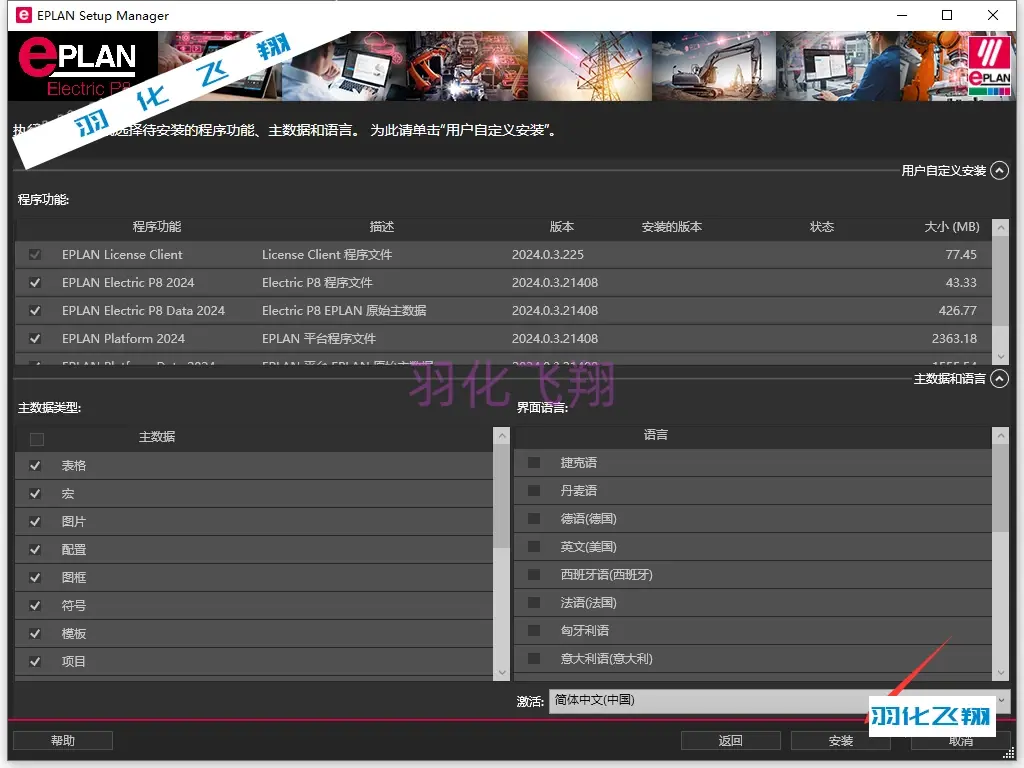1024x768 pixels.
Task: Click the language list scroll-down arrow
Action: click(x=1001, y=673)
